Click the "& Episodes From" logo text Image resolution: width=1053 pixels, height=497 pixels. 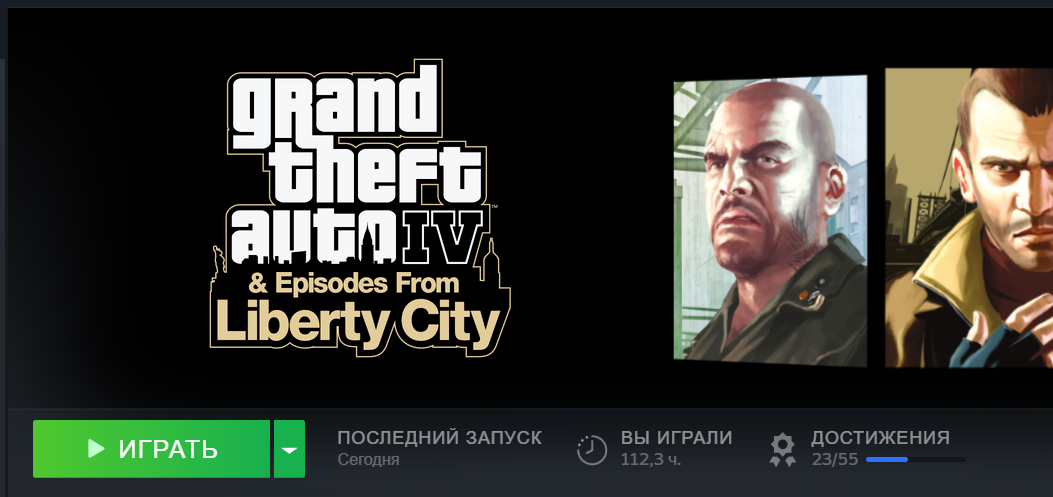(x=354, y=283)
